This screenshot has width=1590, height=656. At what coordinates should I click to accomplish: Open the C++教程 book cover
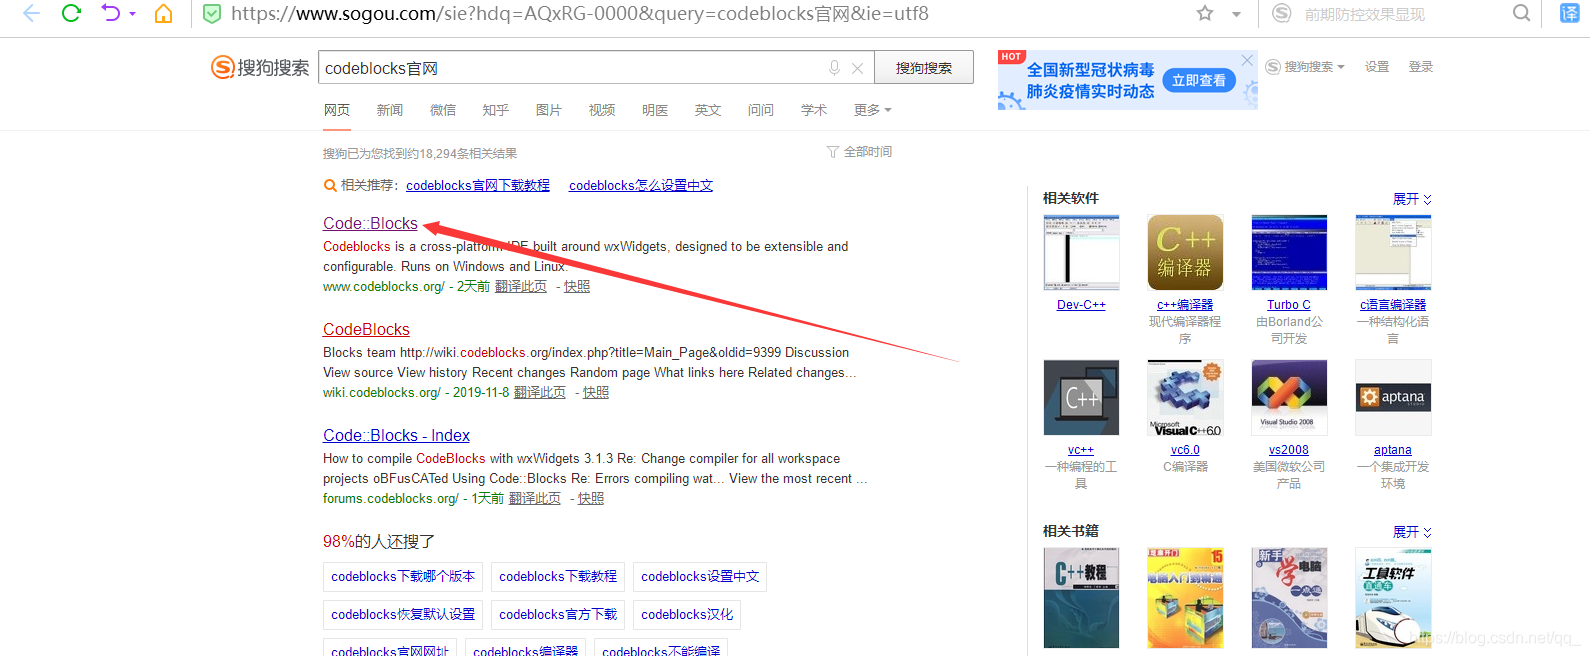(x=1081, y=598)
